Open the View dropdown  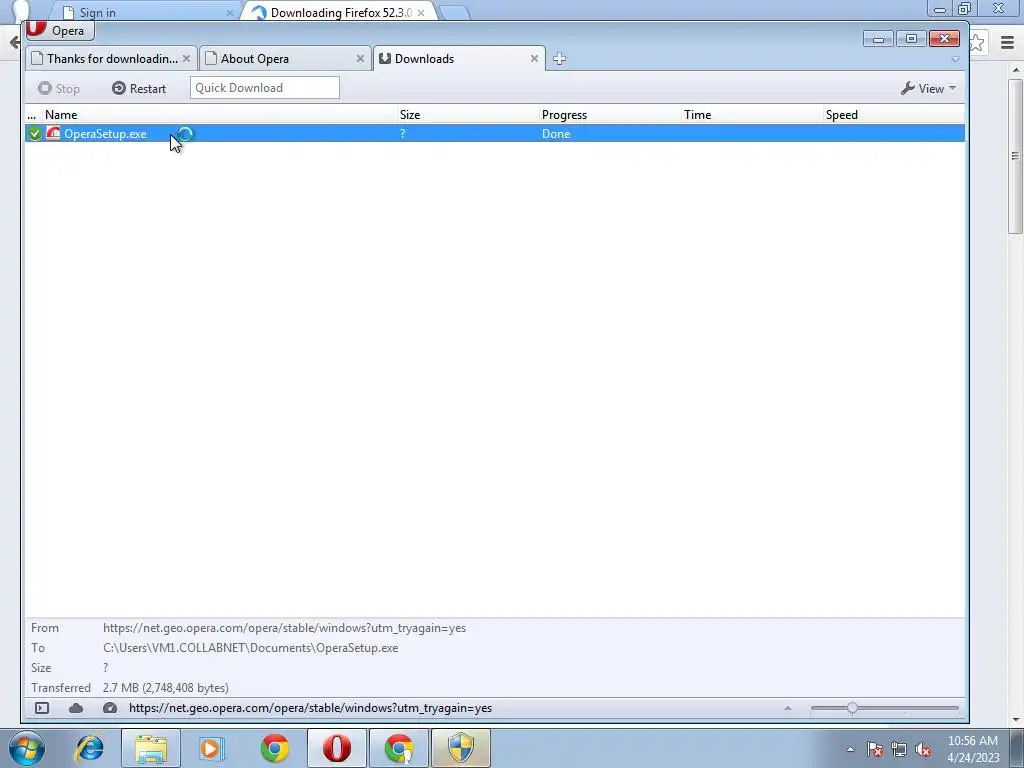click(x=928, y=88)
